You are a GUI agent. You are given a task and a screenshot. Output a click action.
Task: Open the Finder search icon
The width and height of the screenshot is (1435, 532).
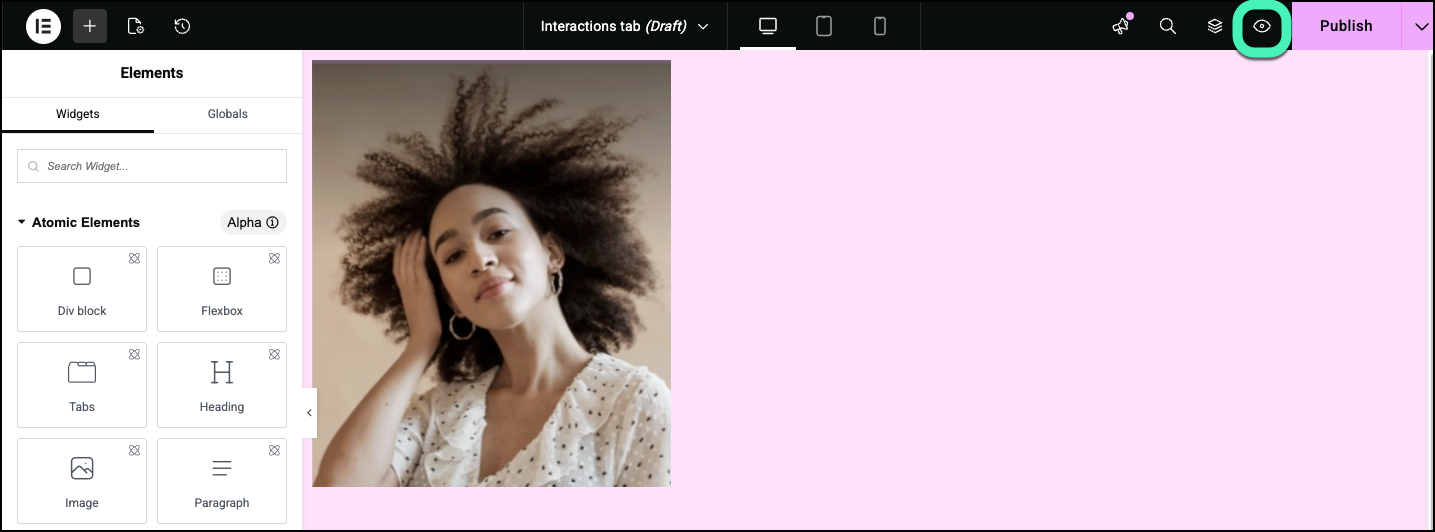pyautogui.click(x=1167, y=26)
